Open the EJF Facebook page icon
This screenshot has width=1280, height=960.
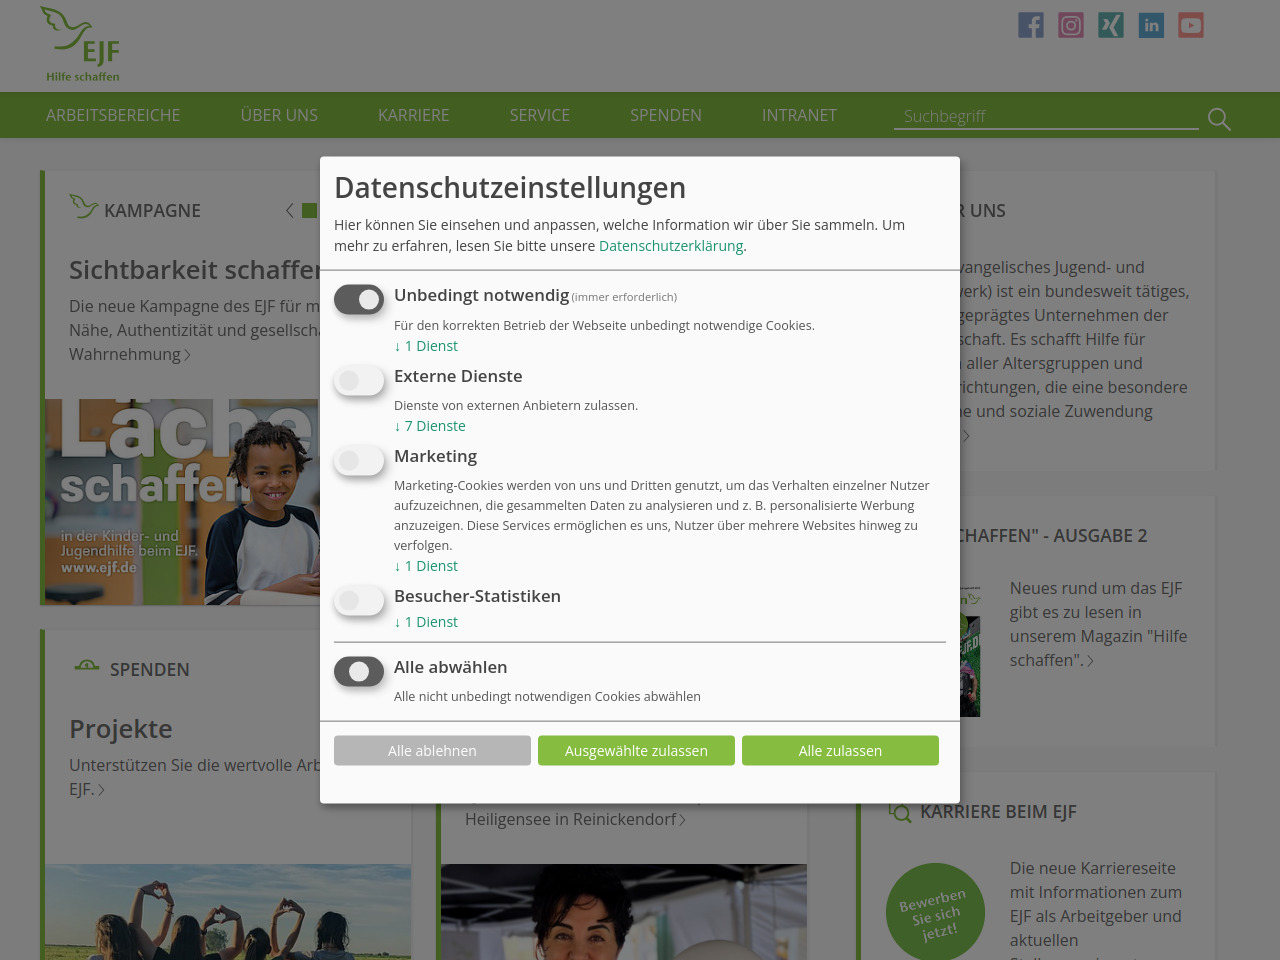pos(1030,25)
